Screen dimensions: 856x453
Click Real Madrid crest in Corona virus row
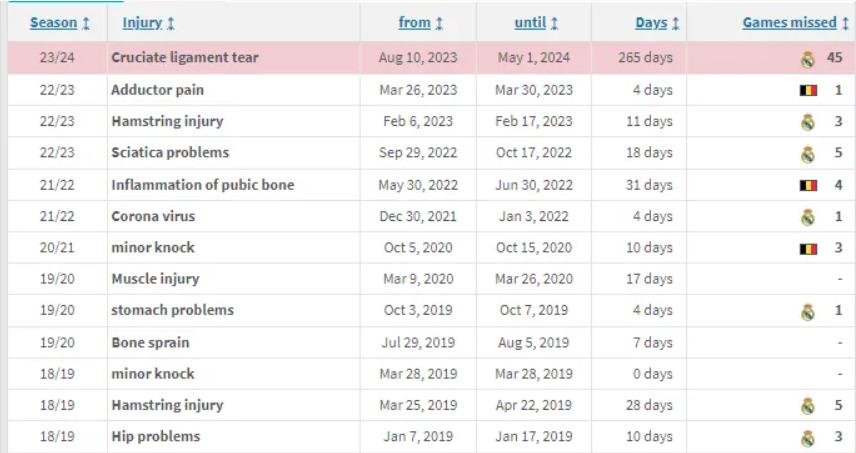pos(807,217)
